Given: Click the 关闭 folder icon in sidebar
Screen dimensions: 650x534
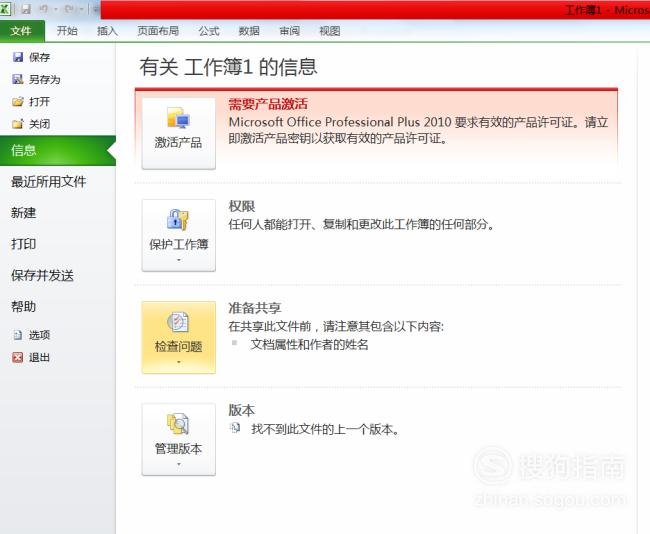Looking at the screenshot, I should (18, 124).
